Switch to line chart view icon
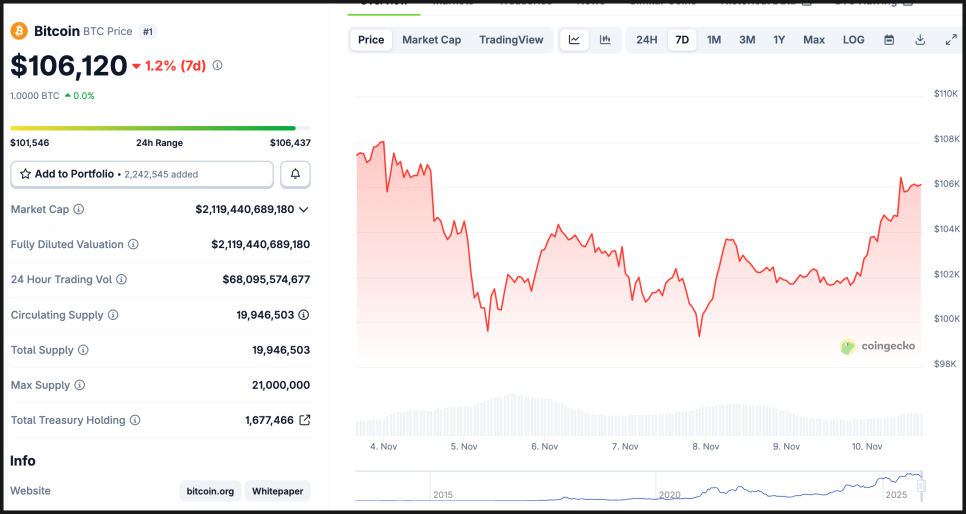The height and width of the screenshot is (514, 966). [574, 40]
